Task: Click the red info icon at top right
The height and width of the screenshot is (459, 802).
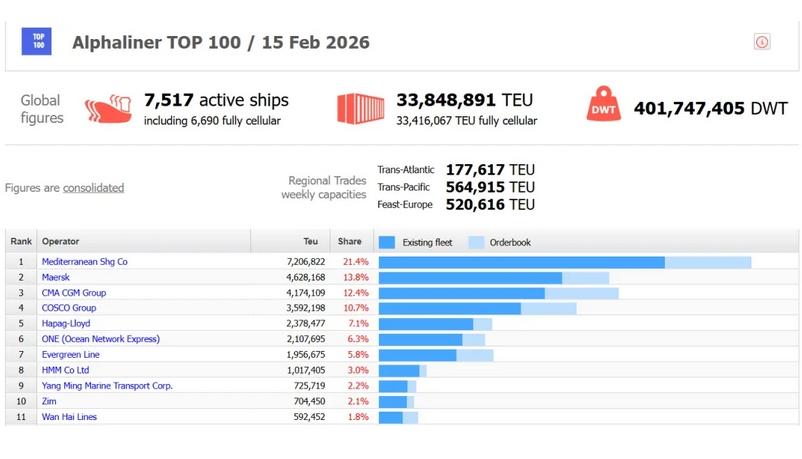Action: [762, 42]
